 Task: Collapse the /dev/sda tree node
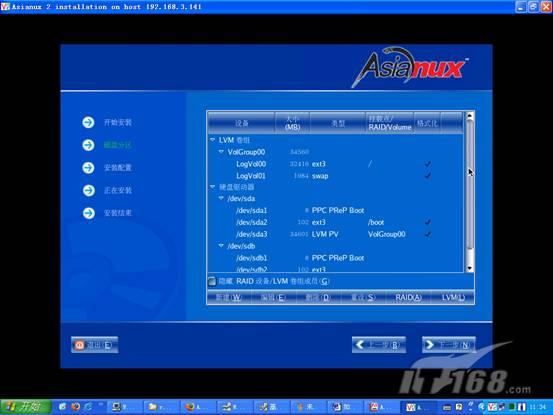221,198
